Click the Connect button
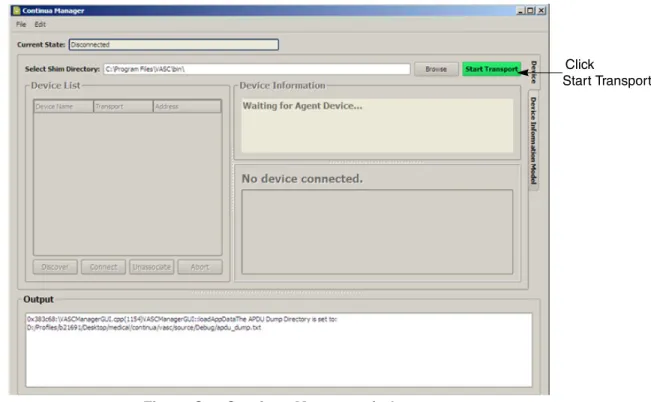The height and width of the screenshot is (402, 651). (x=103, y=267)
